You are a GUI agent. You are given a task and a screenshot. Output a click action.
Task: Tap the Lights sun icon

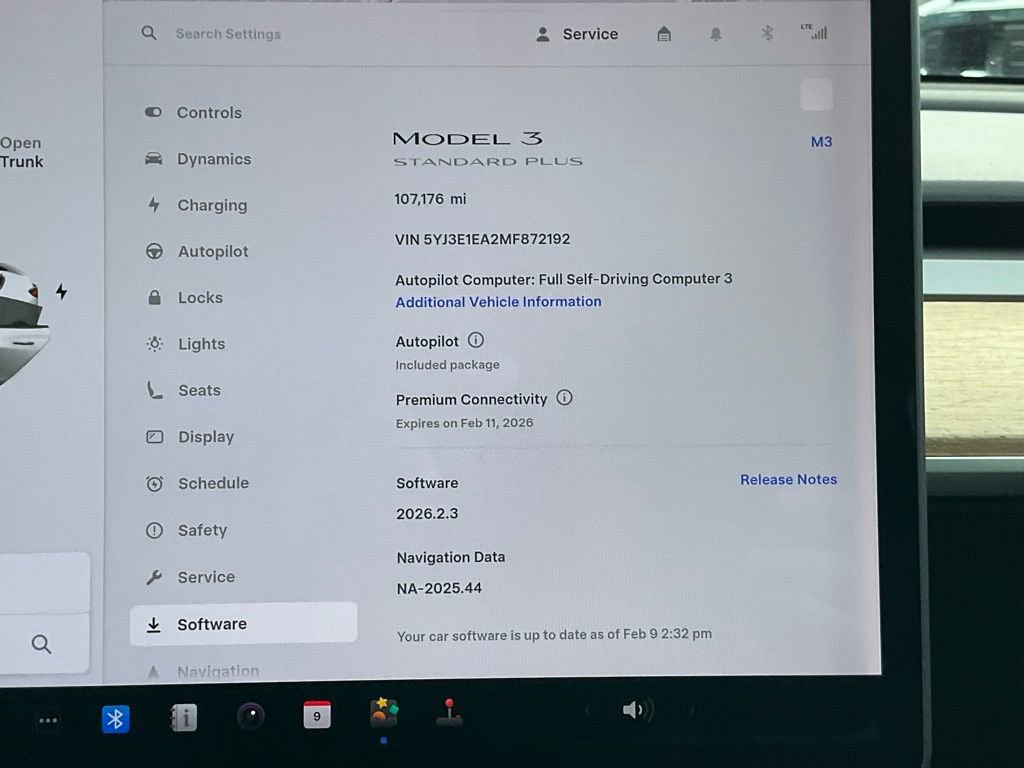point(155,344)
